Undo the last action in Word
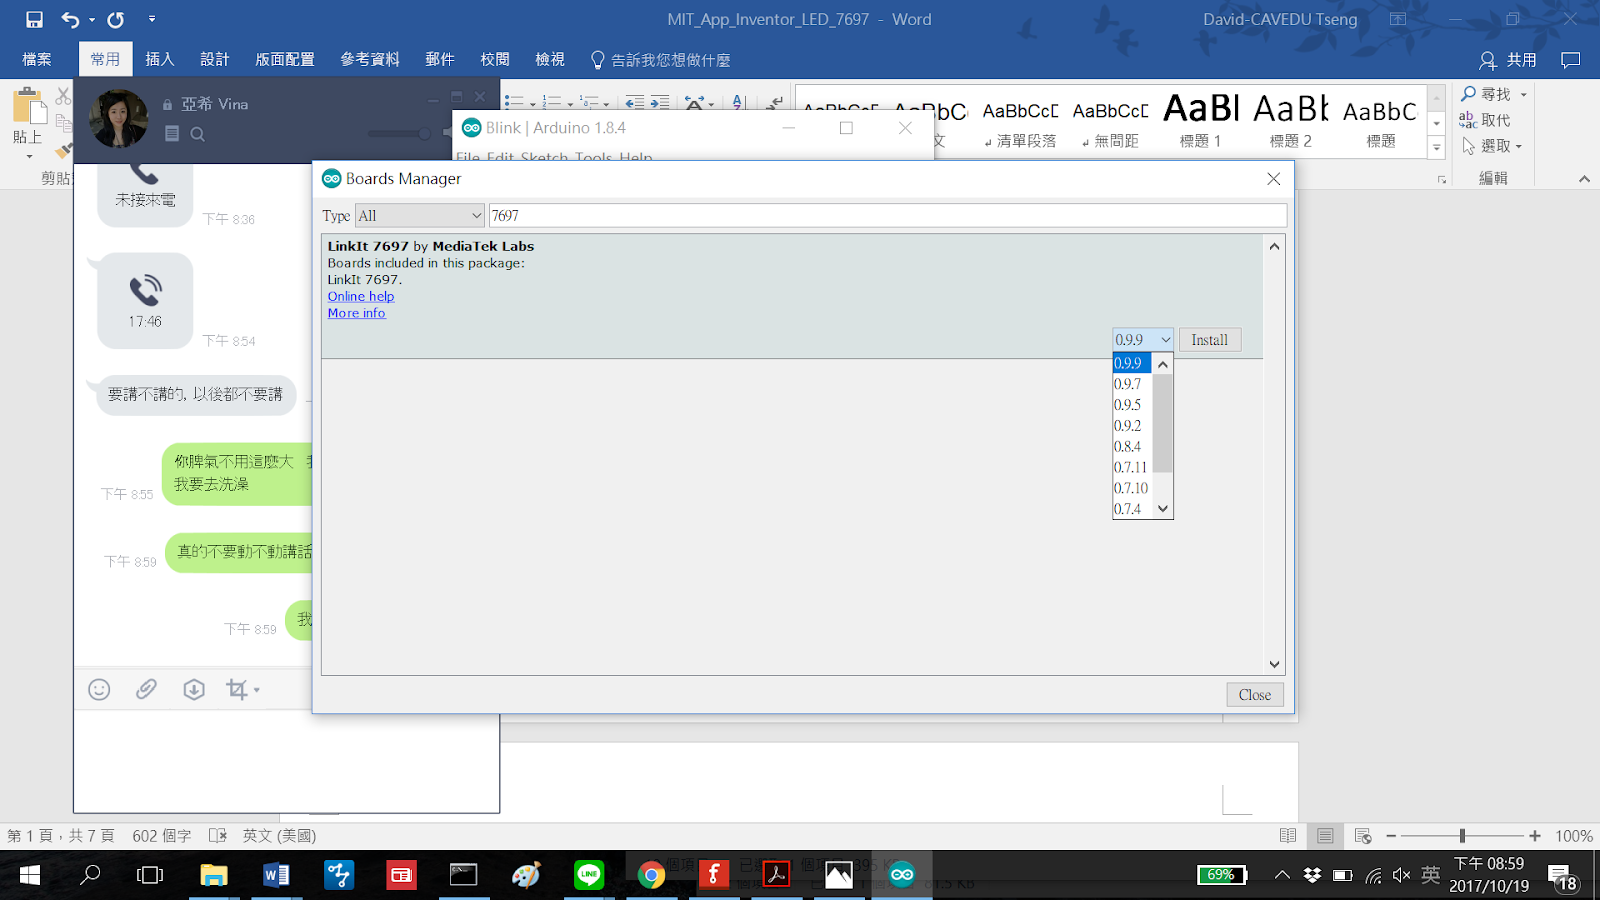Image resolution: width=1600 pixels, height=900 pixels. 70,19
